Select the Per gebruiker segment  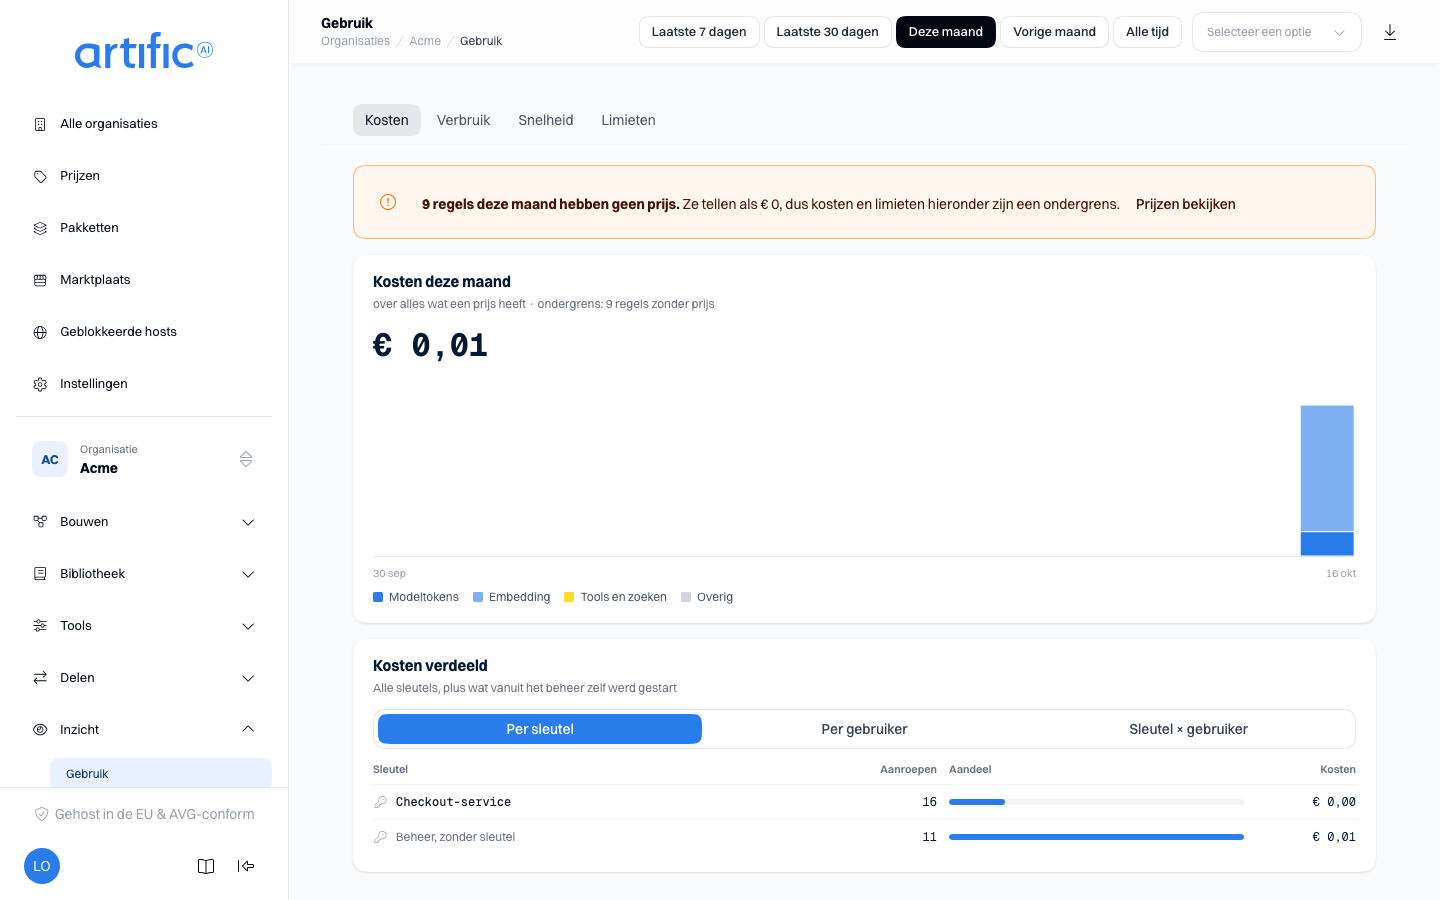[x=864, y=729]
